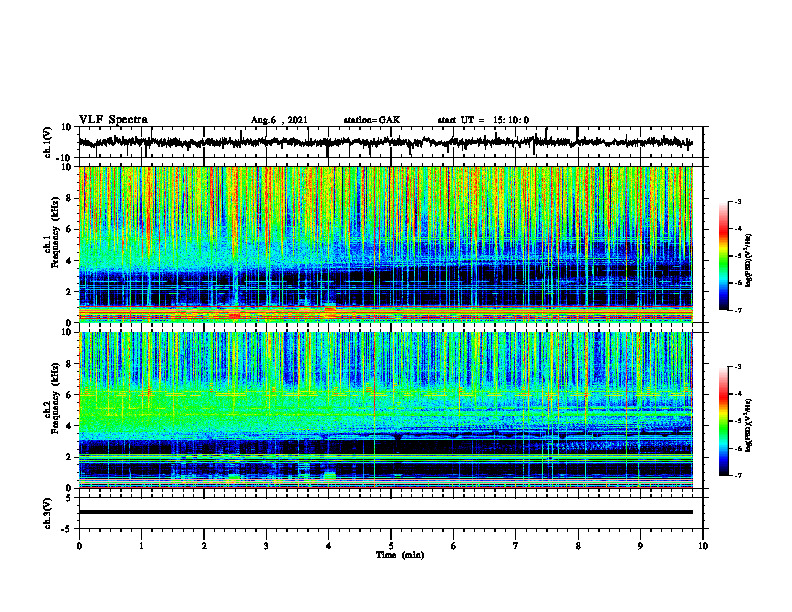Click time axis tick label "0"

(79, 546)
